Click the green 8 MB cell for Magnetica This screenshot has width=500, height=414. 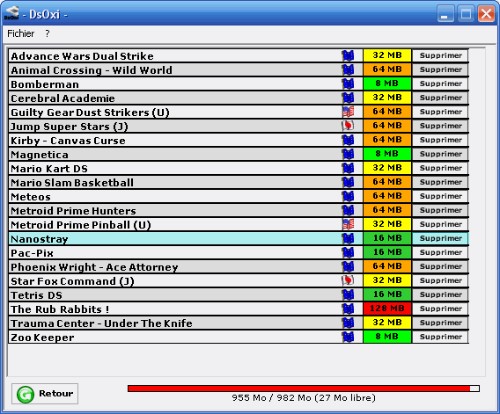(387, 154)
